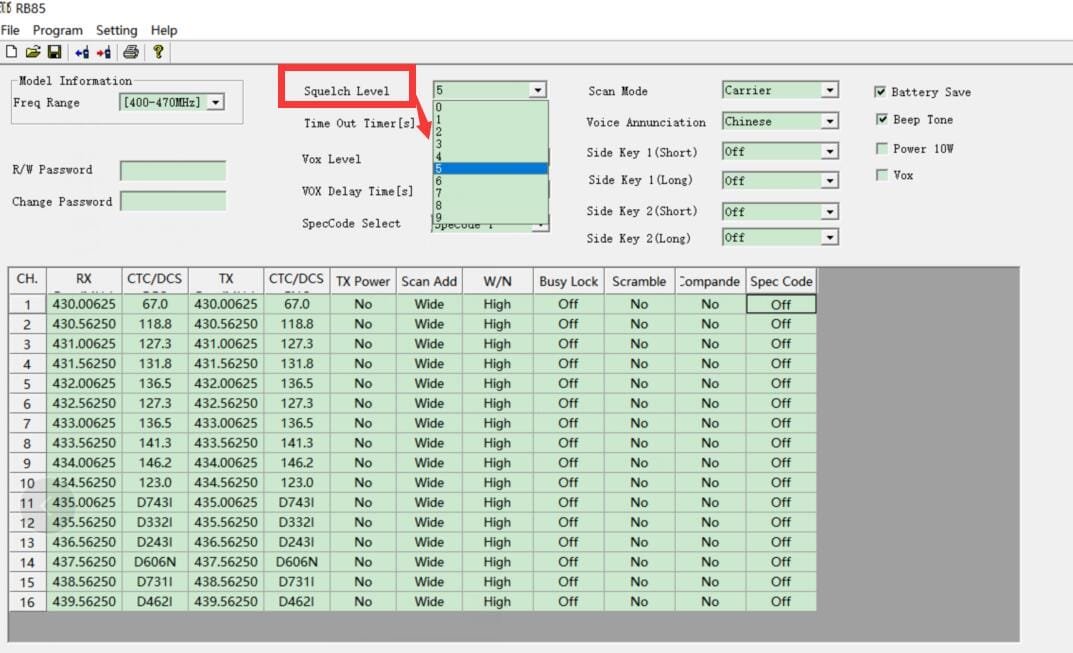1073x653 pixels.
Task: Select channel row number 1
Action: tap(27, 305)
